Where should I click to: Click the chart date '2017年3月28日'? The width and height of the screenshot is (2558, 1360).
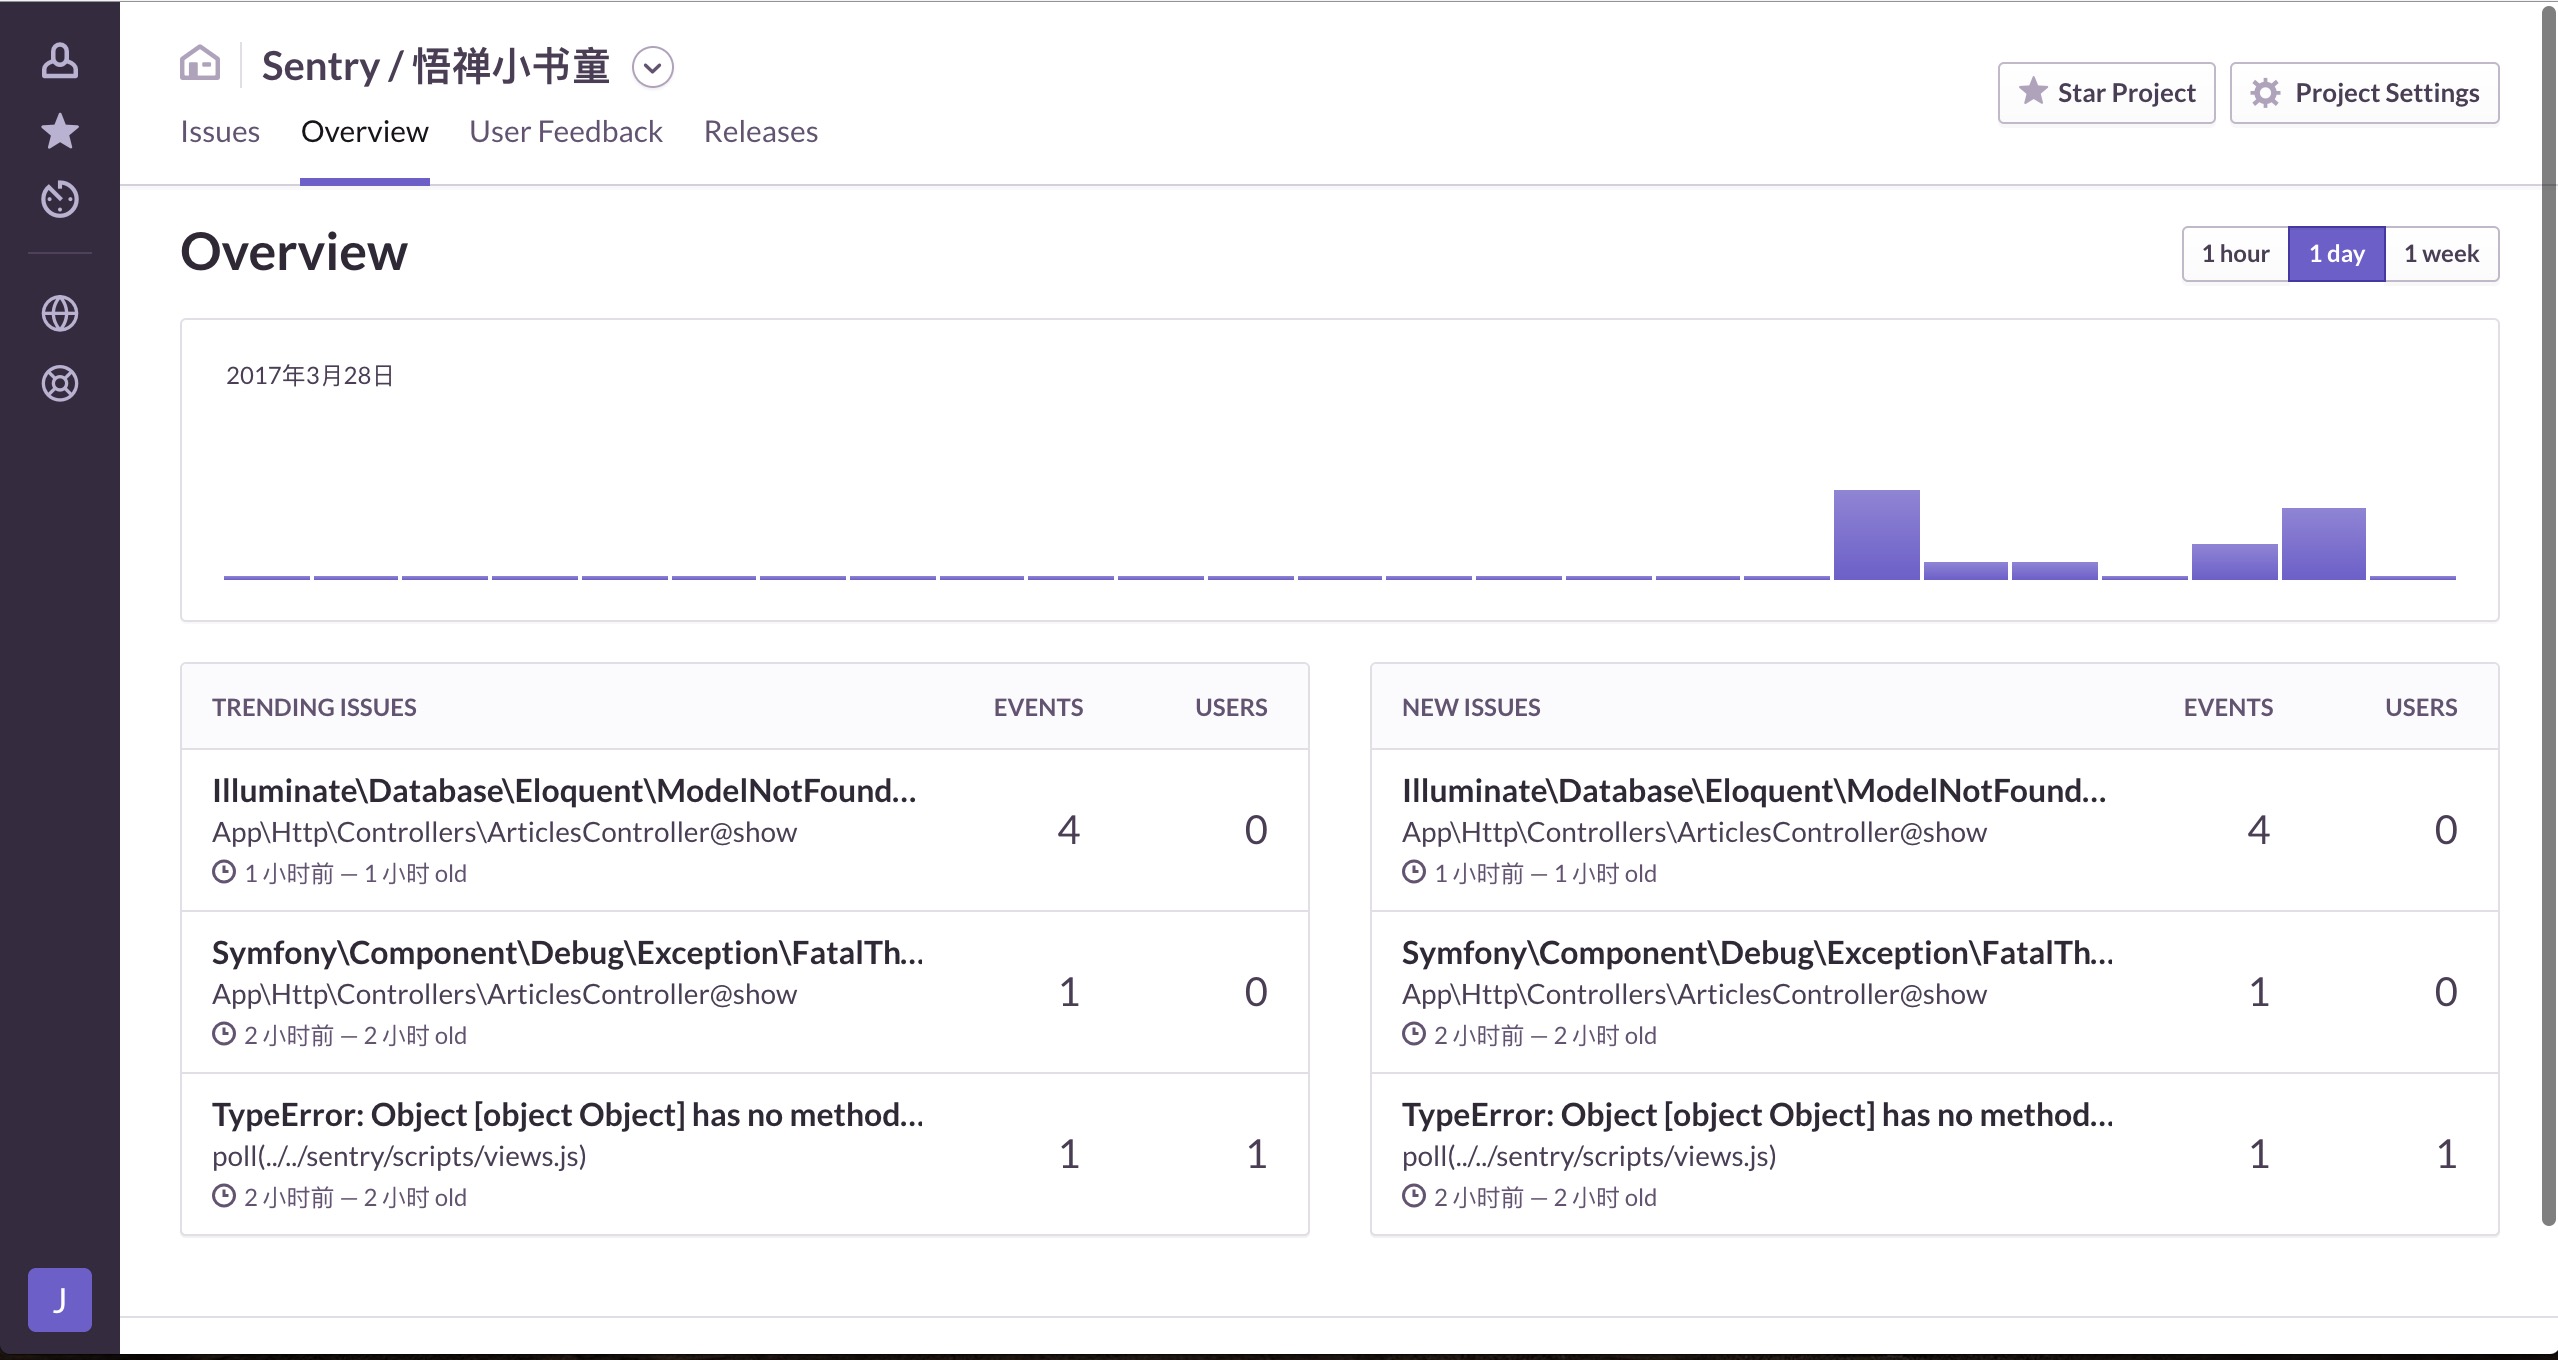click(x=310, y=376)
